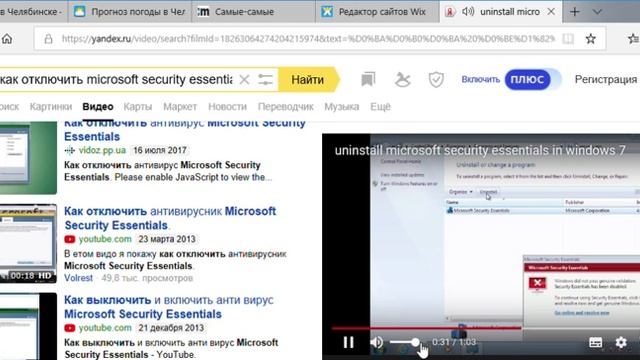Open Yandex bookmarks collection icon

pos(368,79)
